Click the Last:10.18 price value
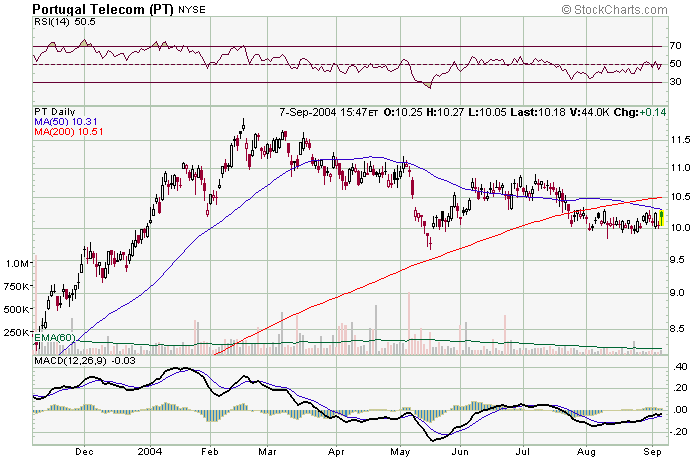Viewport: 700px width, 462px height. pos(538,112)
